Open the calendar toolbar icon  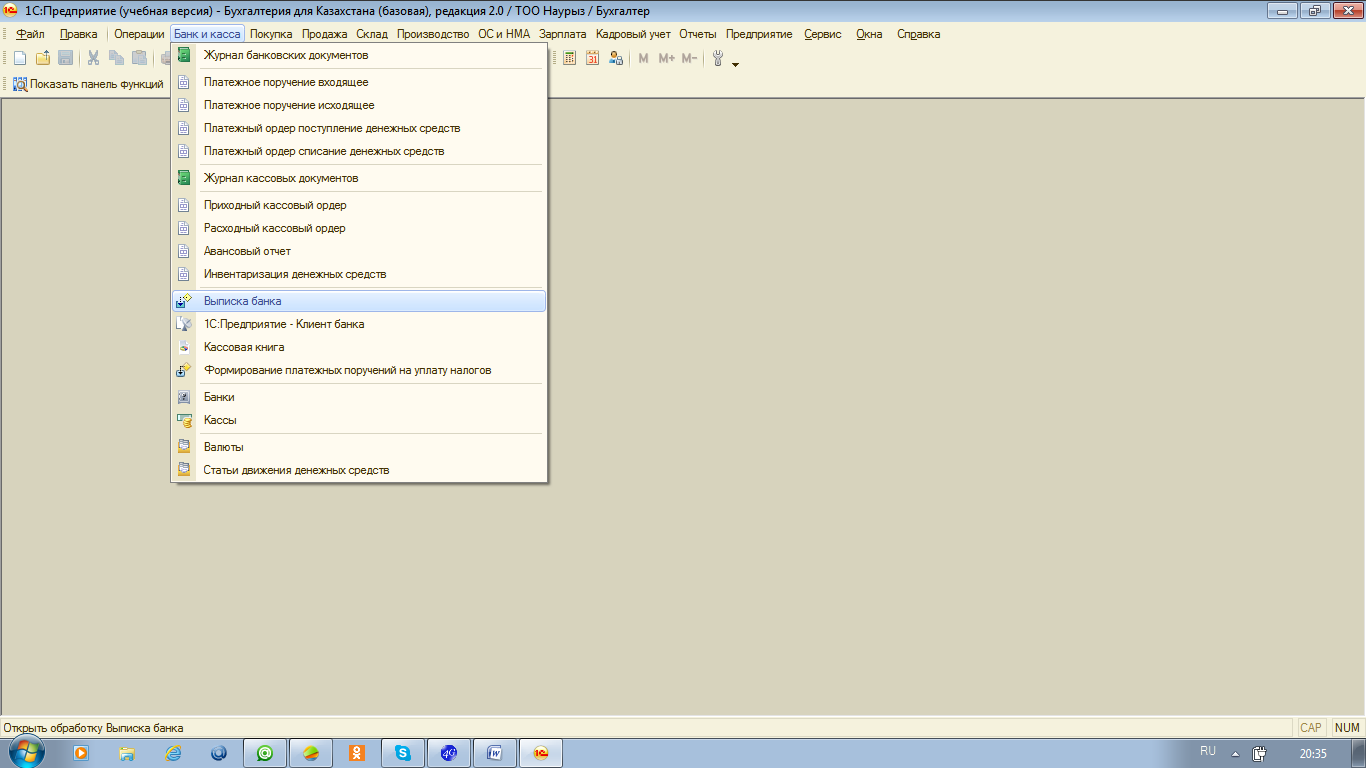coord(593,58)
